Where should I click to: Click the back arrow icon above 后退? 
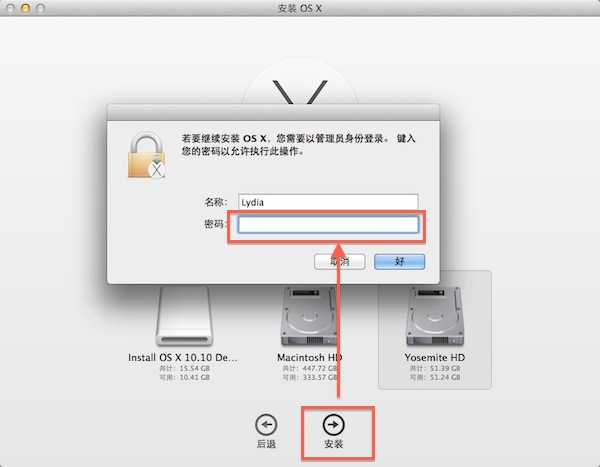[x=266, y=425]
